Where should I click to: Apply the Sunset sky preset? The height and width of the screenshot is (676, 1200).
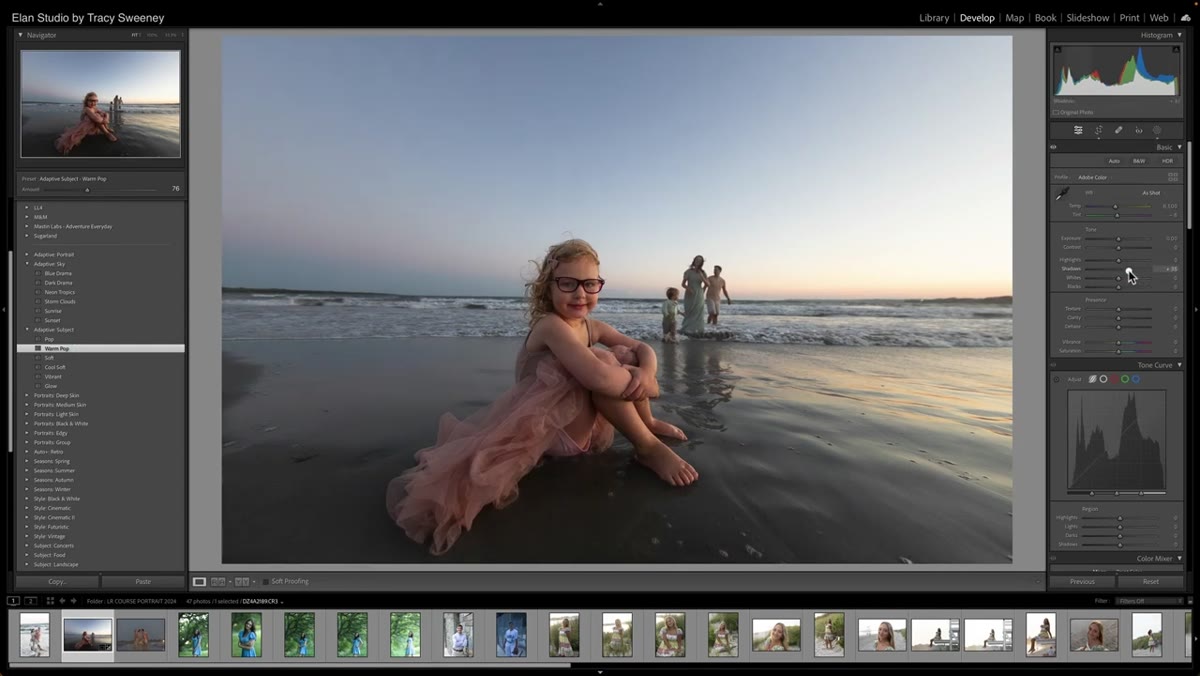[52, 320]
